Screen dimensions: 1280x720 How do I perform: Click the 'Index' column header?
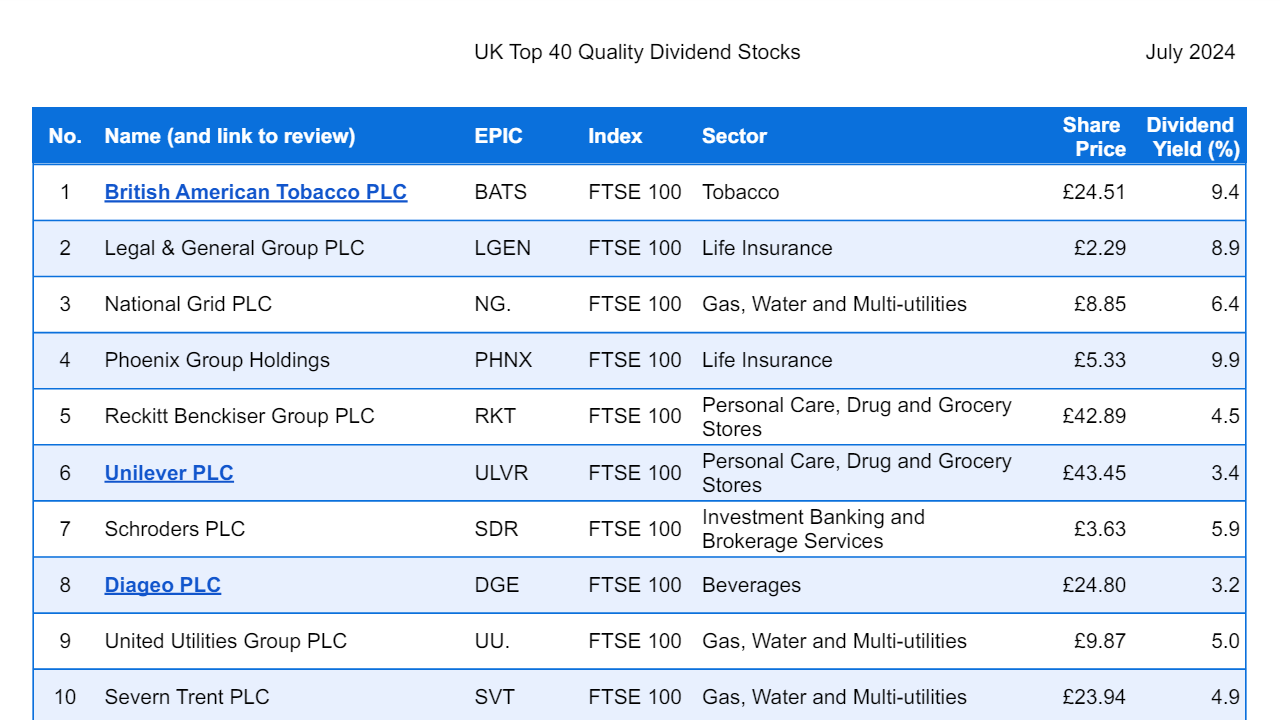615,136
